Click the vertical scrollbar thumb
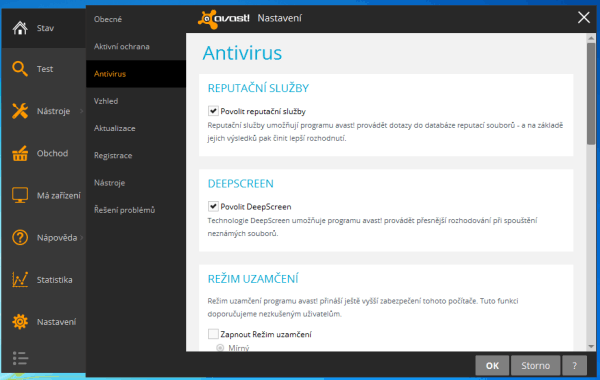The height and width of the screenshot is (380, 600). (591, 93)
